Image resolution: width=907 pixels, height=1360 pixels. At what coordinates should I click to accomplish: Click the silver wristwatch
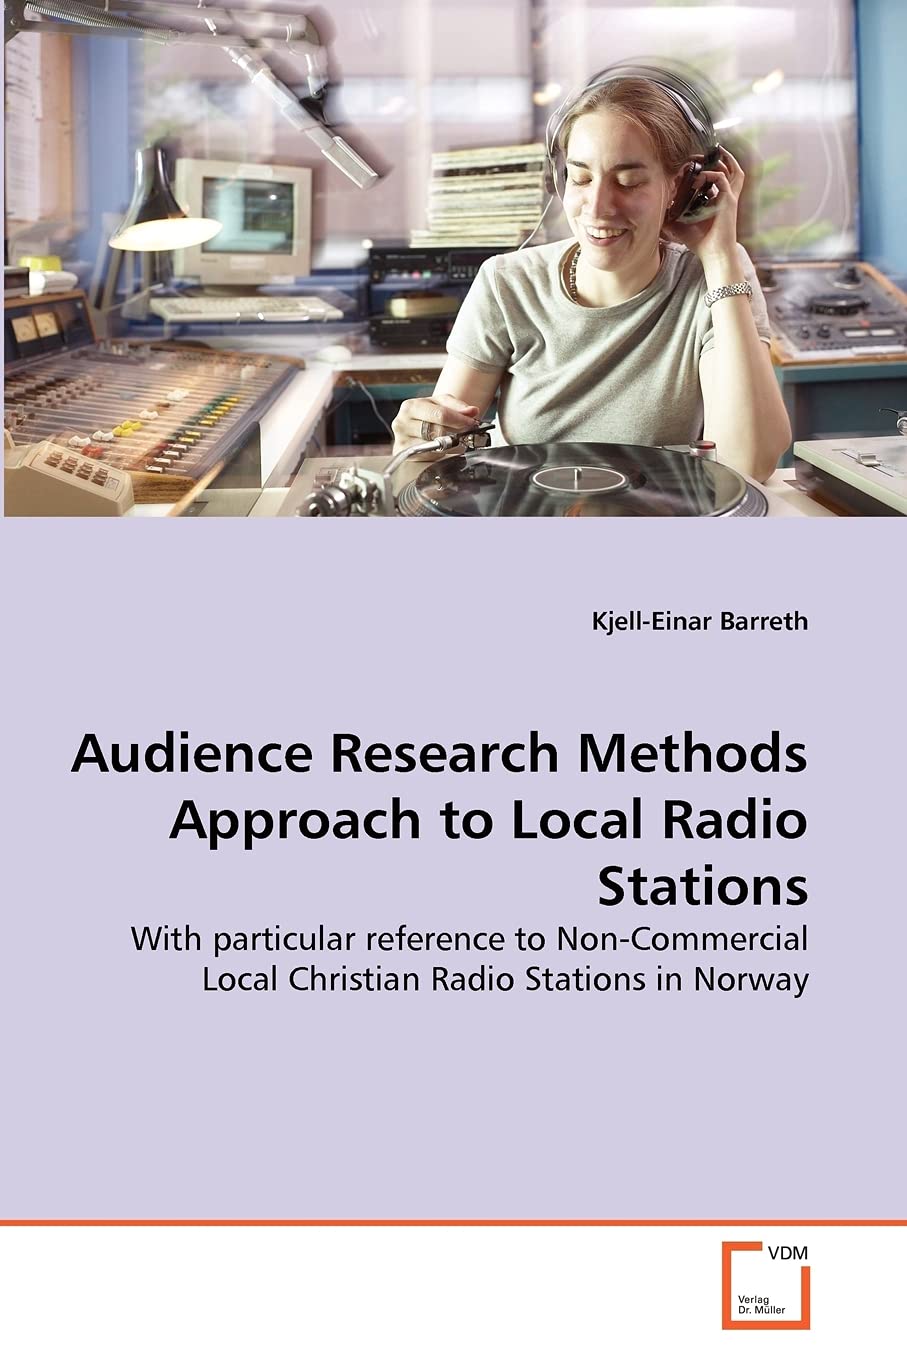click(727, 292)
